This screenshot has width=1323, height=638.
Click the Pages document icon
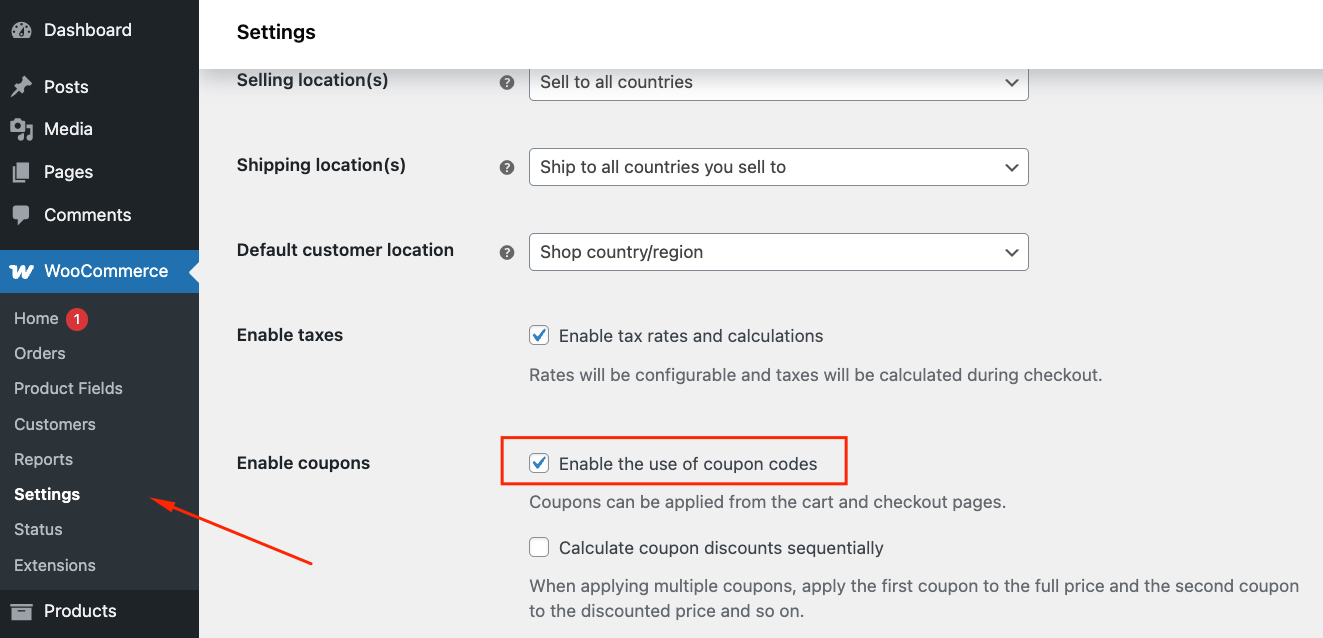click(21, 172)
